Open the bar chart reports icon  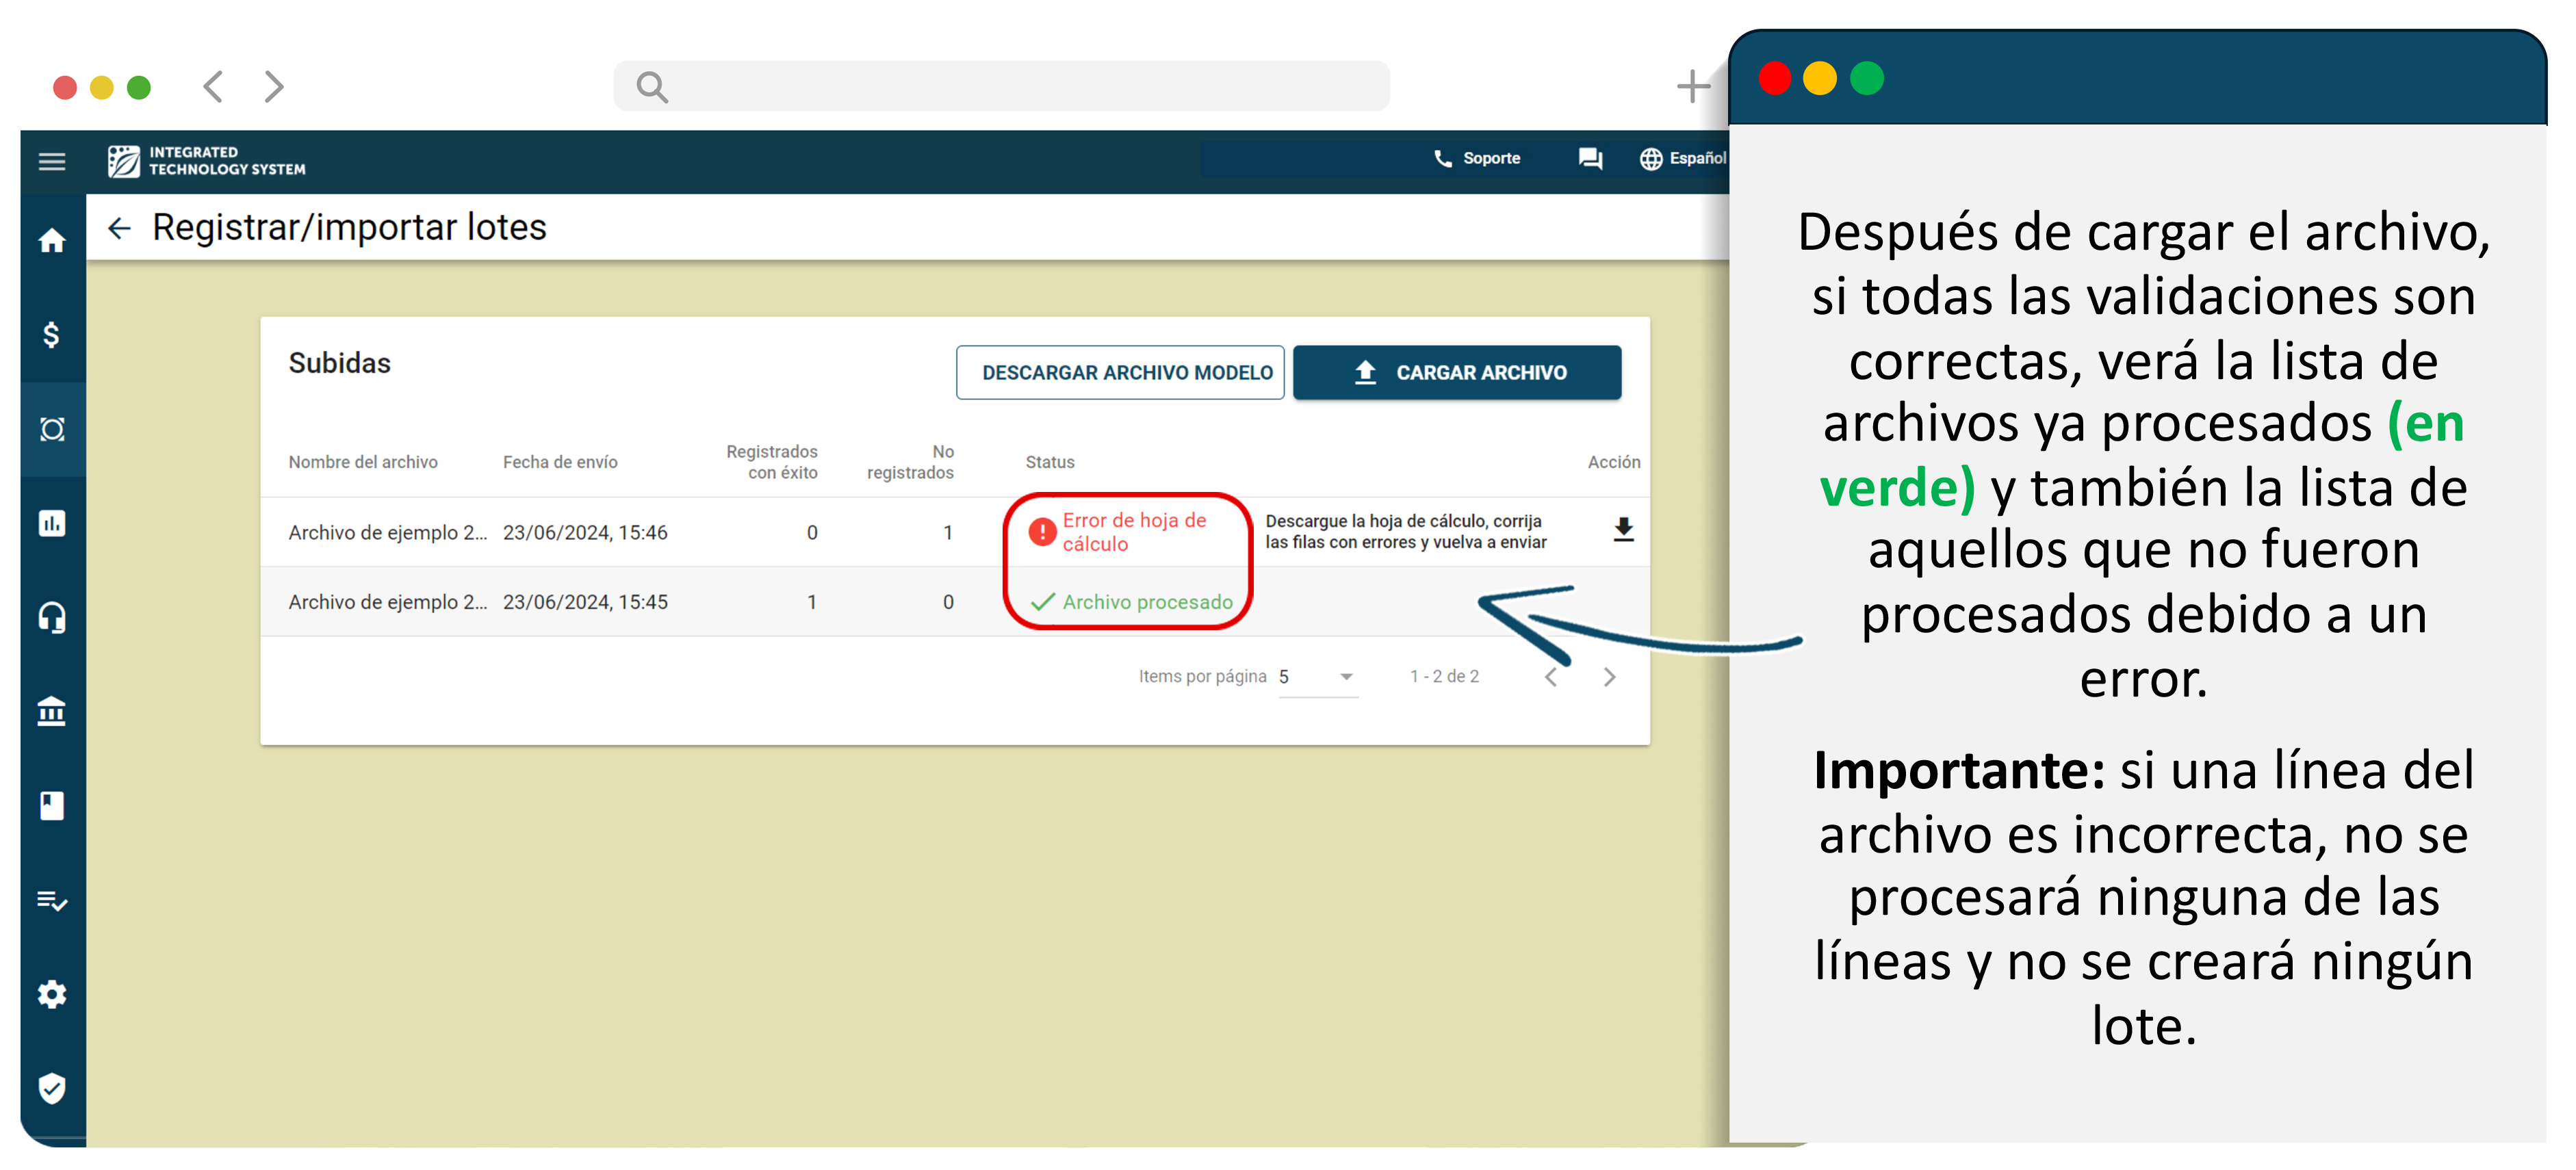click(x=52, y=523)
